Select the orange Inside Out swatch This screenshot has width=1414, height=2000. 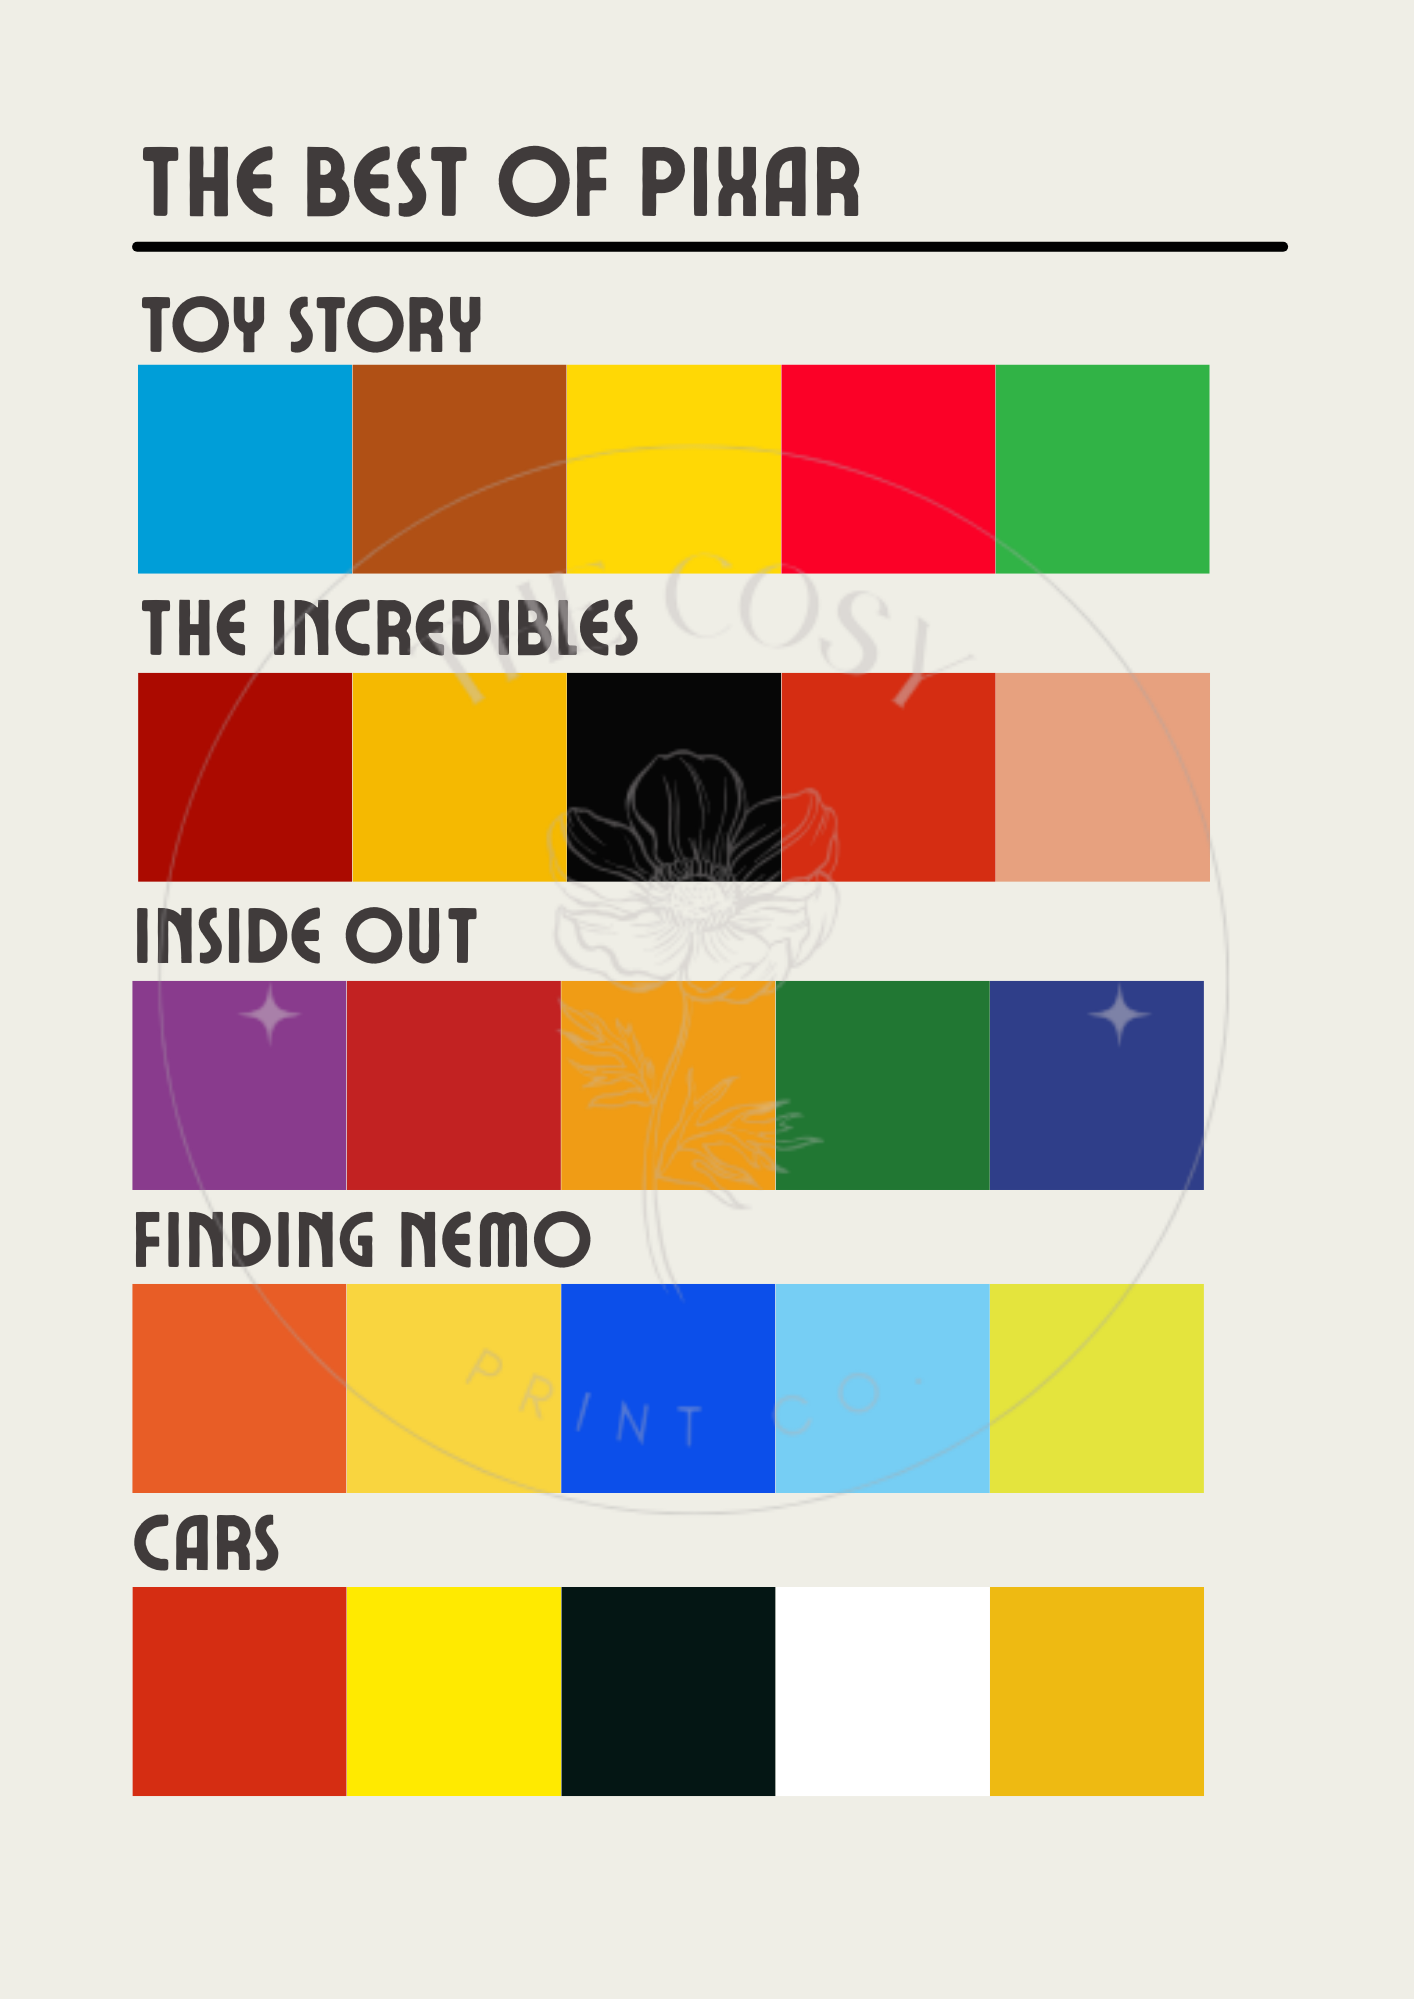pyautogui.click(x=668, y=1085)
